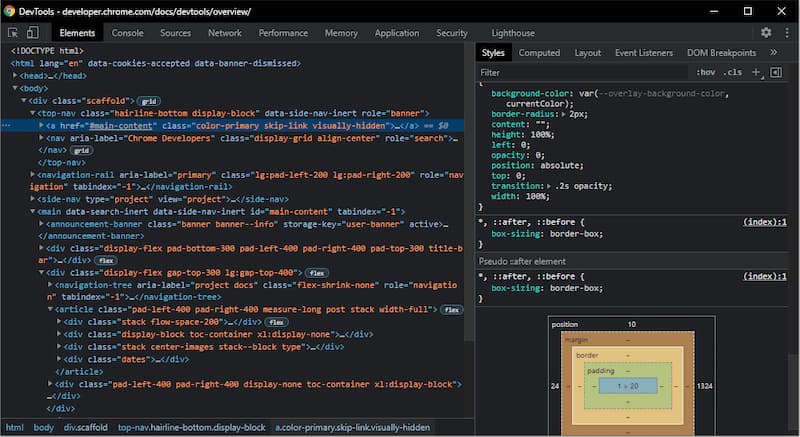Toggle the computed styles sidebar icon
The image size is (800, 437).
click(x=776, y=72)
